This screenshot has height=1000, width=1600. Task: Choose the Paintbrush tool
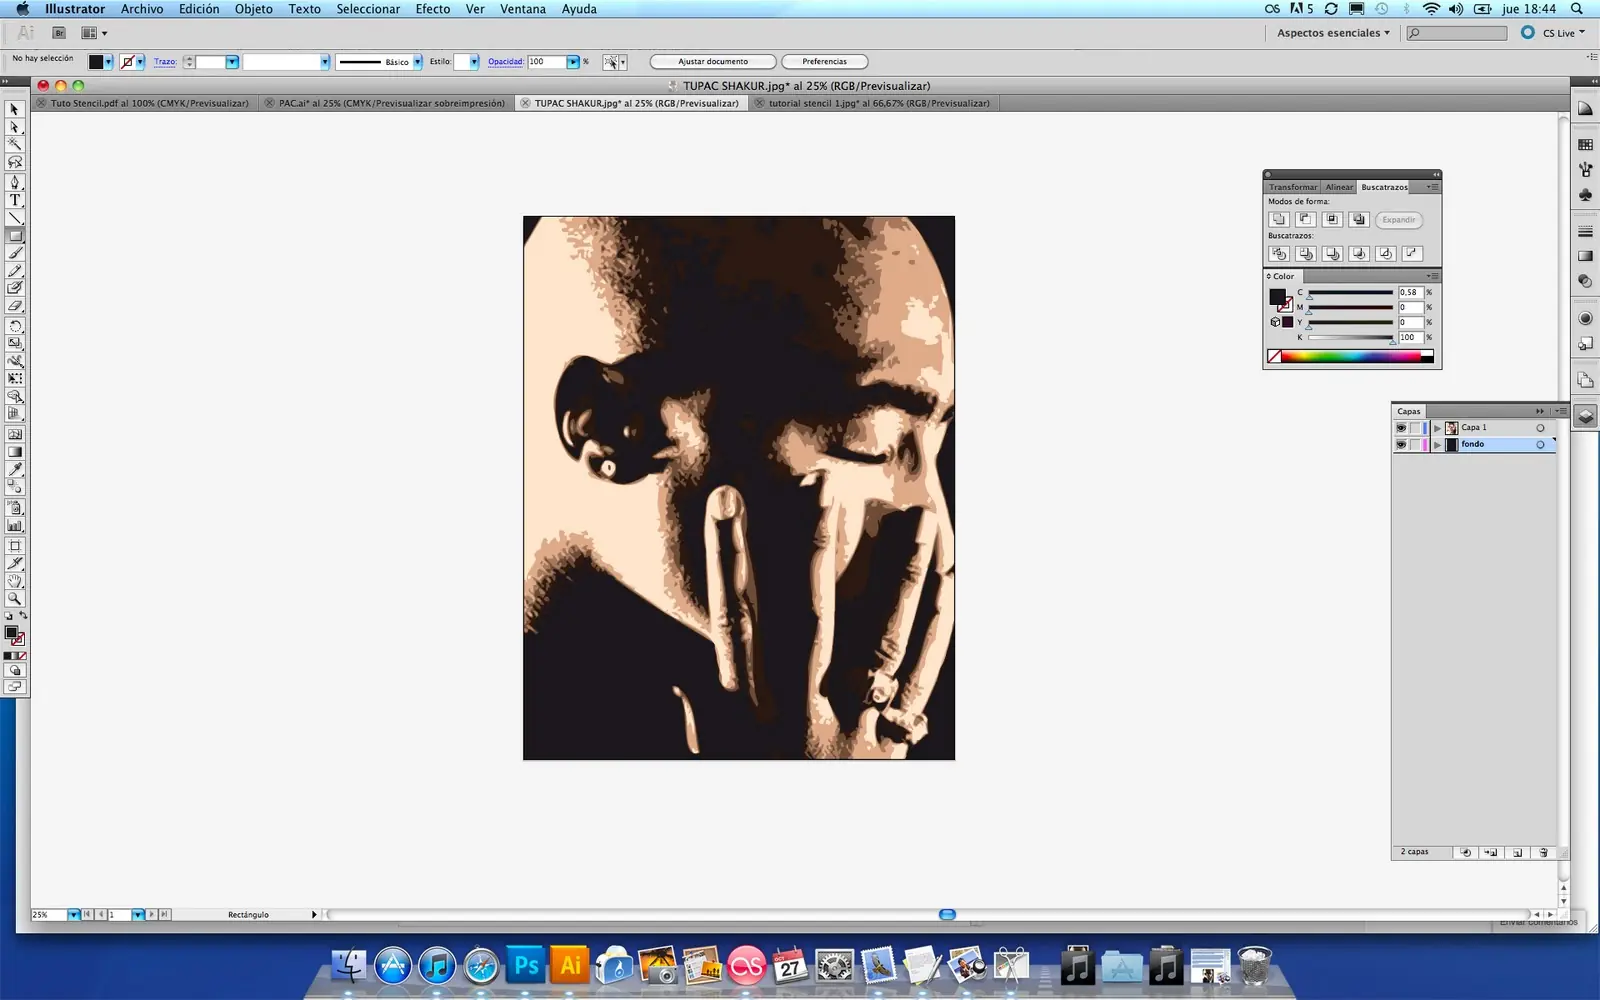14,254
